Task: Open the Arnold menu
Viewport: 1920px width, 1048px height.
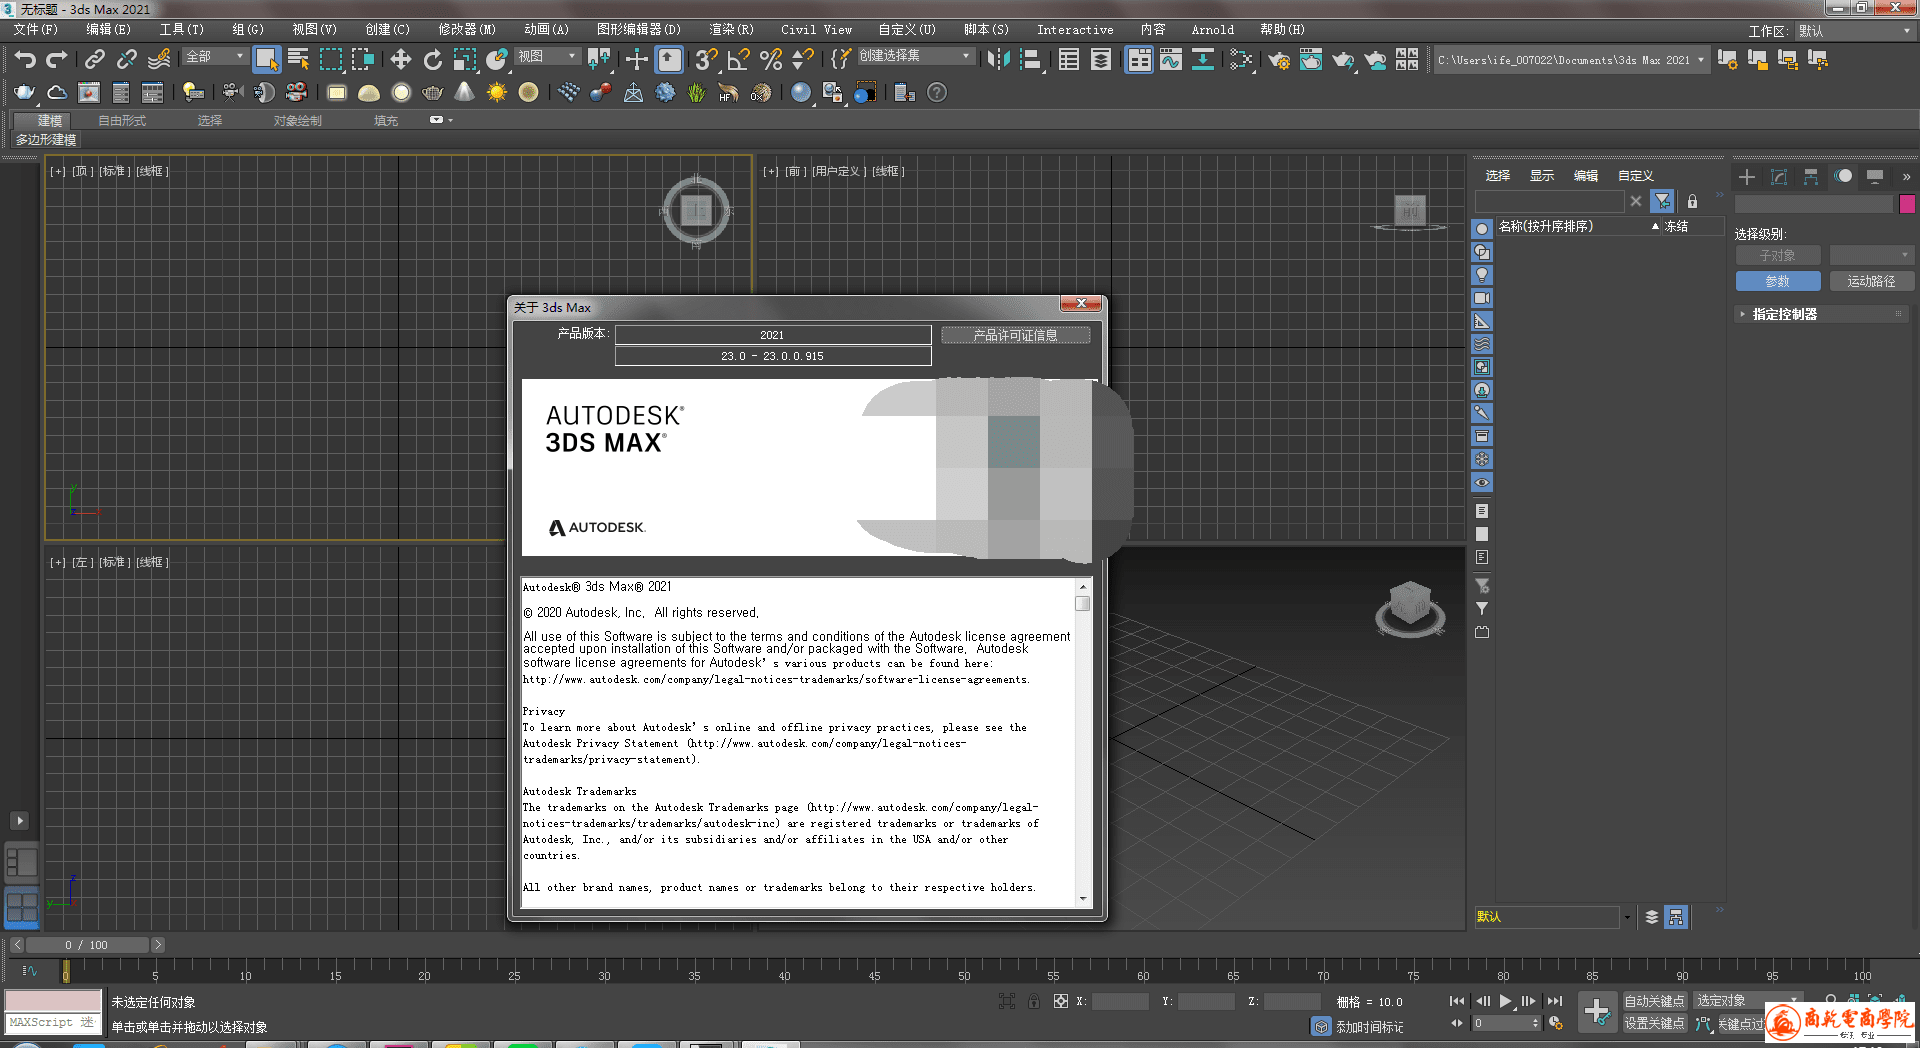Action: [1212, 30]
